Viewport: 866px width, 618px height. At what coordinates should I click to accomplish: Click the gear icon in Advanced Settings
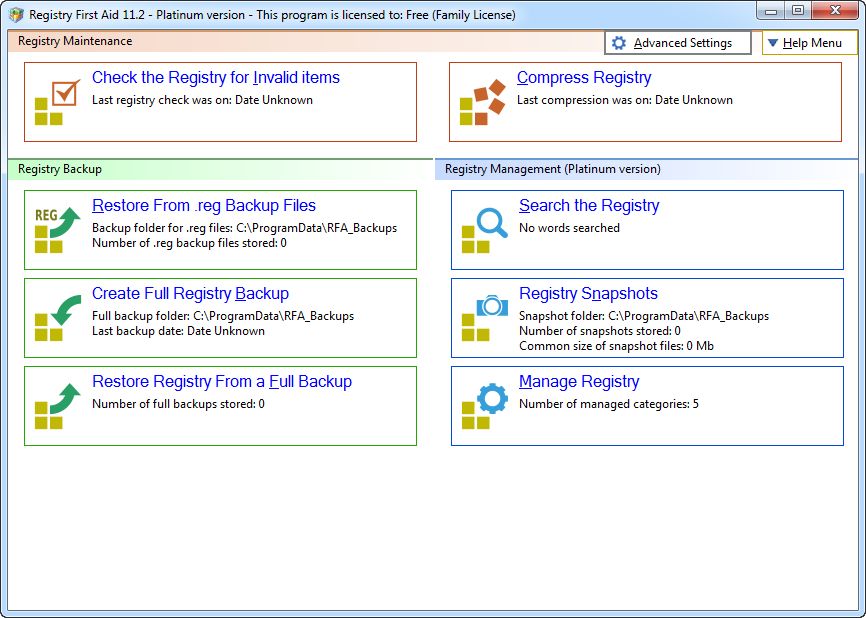tap(619, 43)
